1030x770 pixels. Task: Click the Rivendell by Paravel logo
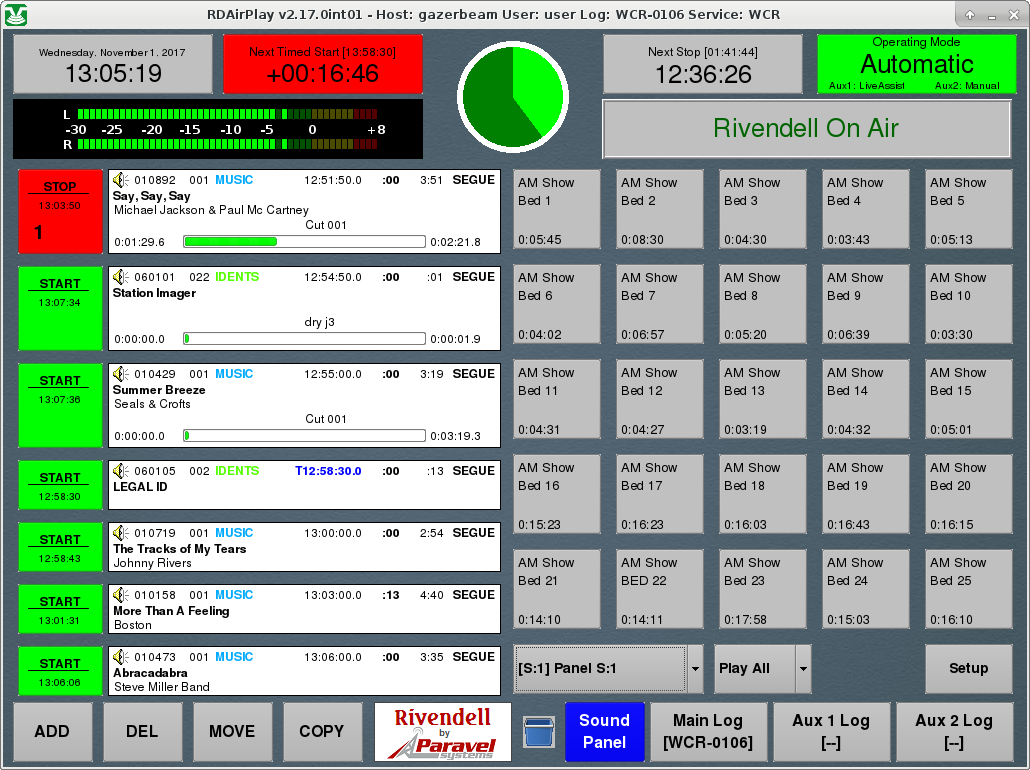click(441, 732)
